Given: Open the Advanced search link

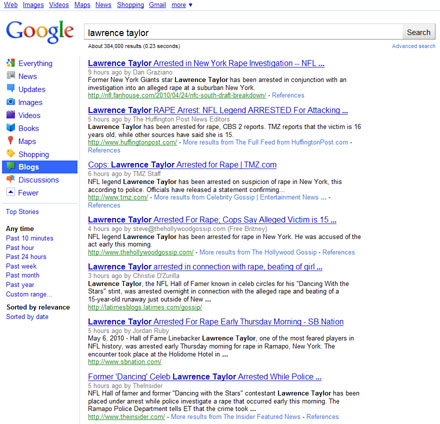Looking at the screenshot, I should coord(413,46).
